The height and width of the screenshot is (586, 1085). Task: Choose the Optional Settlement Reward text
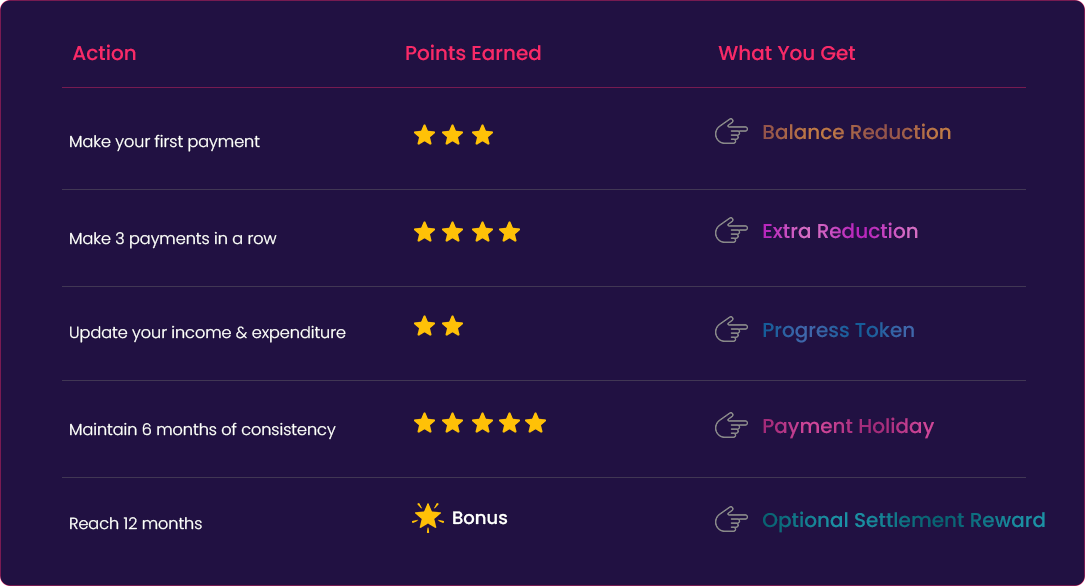coord(904,520)
